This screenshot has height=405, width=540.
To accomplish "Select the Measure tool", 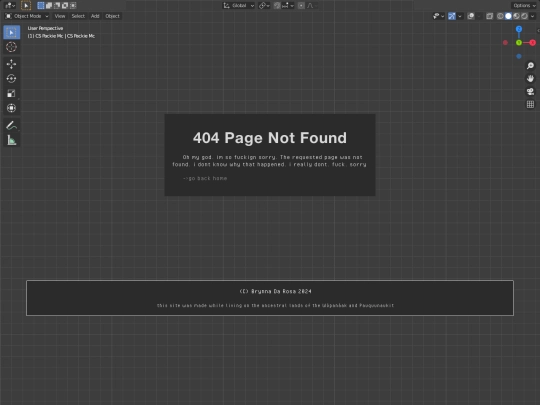I will tap(11, 140).
